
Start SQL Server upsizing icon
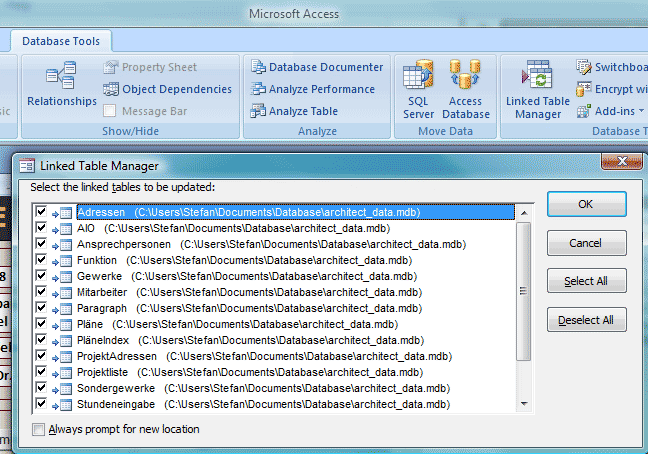pos(418,74)
